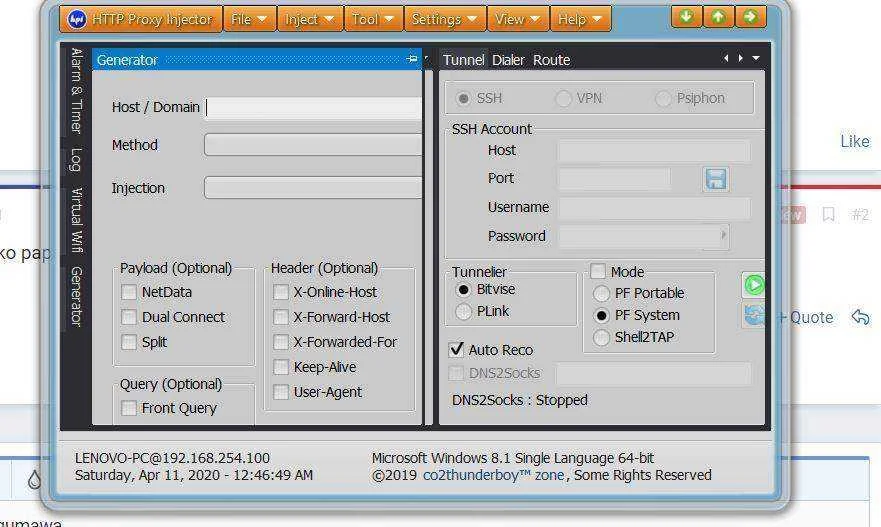Open the Inject menu
The height and width of the screenshot is (527, 881).
coord(310,19)
